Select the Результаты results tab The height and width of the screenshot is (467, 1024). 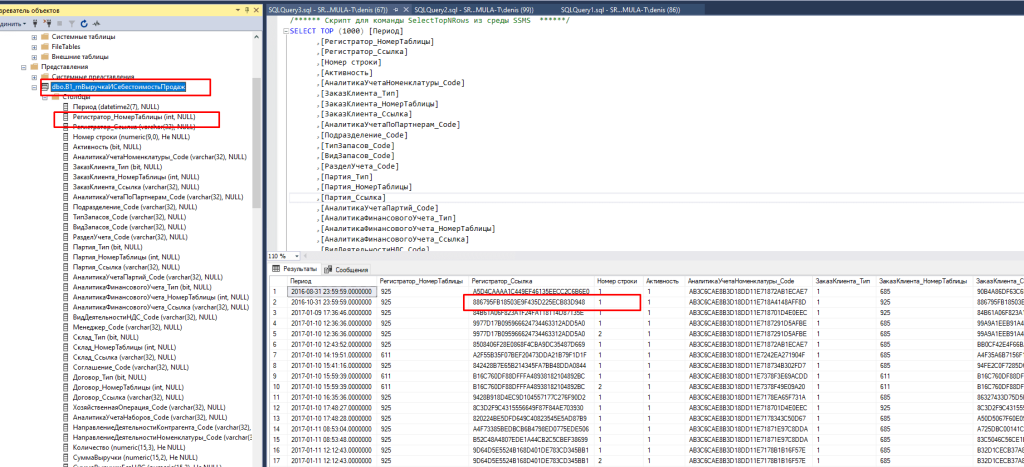[295, 269]
